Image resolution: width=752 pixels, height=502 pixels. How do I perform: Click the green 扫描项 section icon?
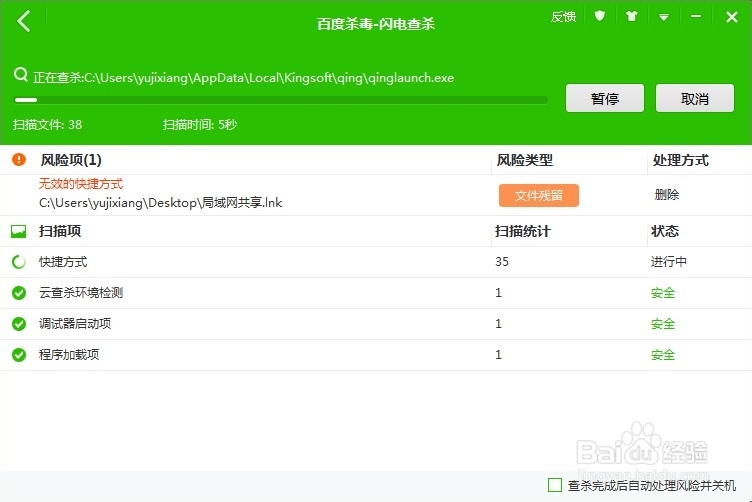[19, 232]
